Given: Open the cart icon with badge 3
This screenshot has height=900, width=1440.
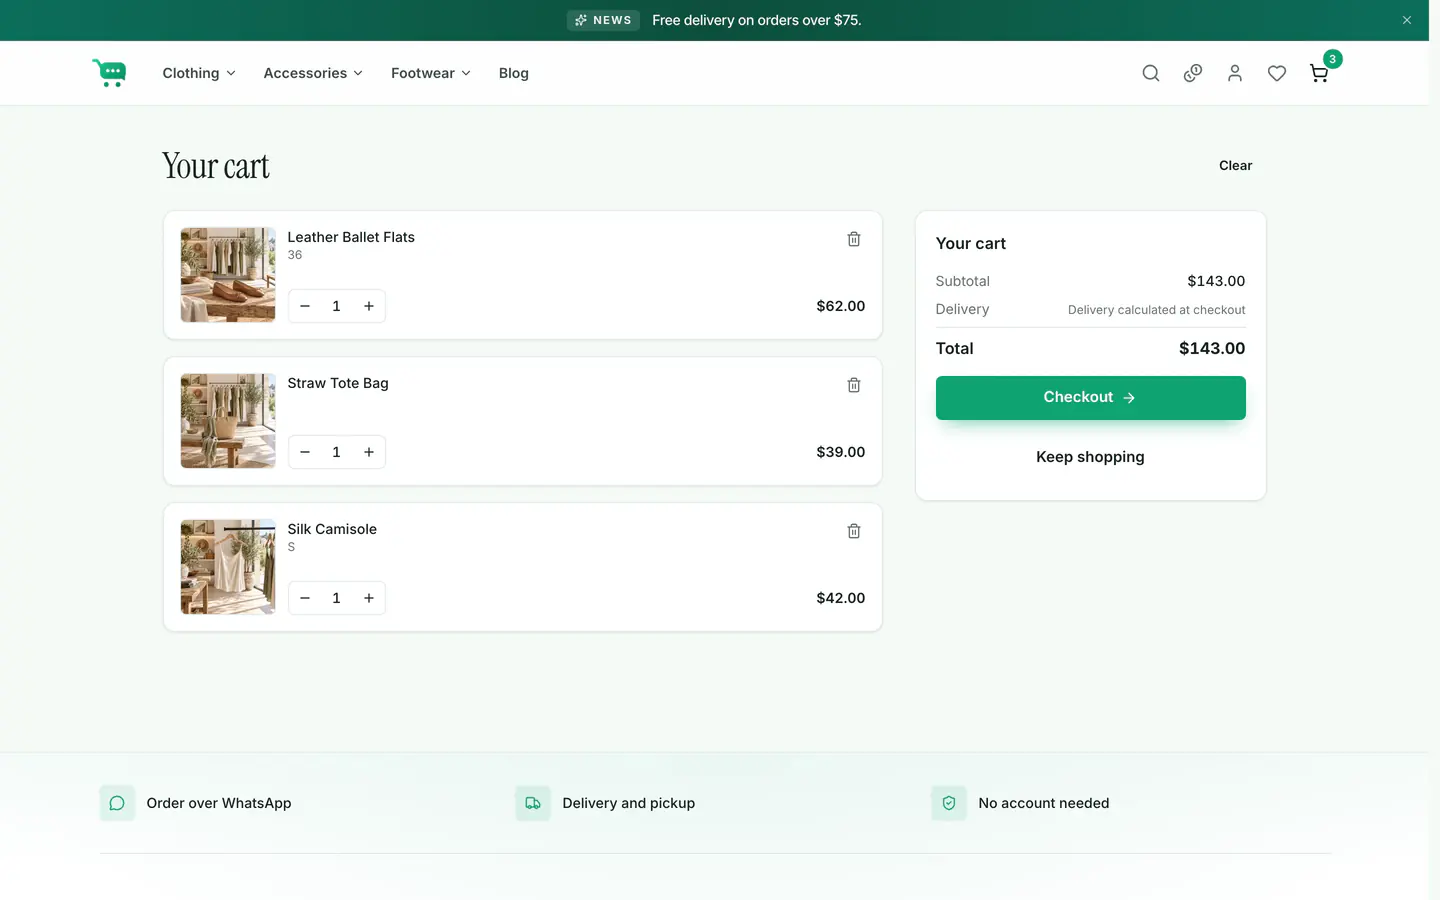Looking at the screenshot, I should tap(1320, 73).
